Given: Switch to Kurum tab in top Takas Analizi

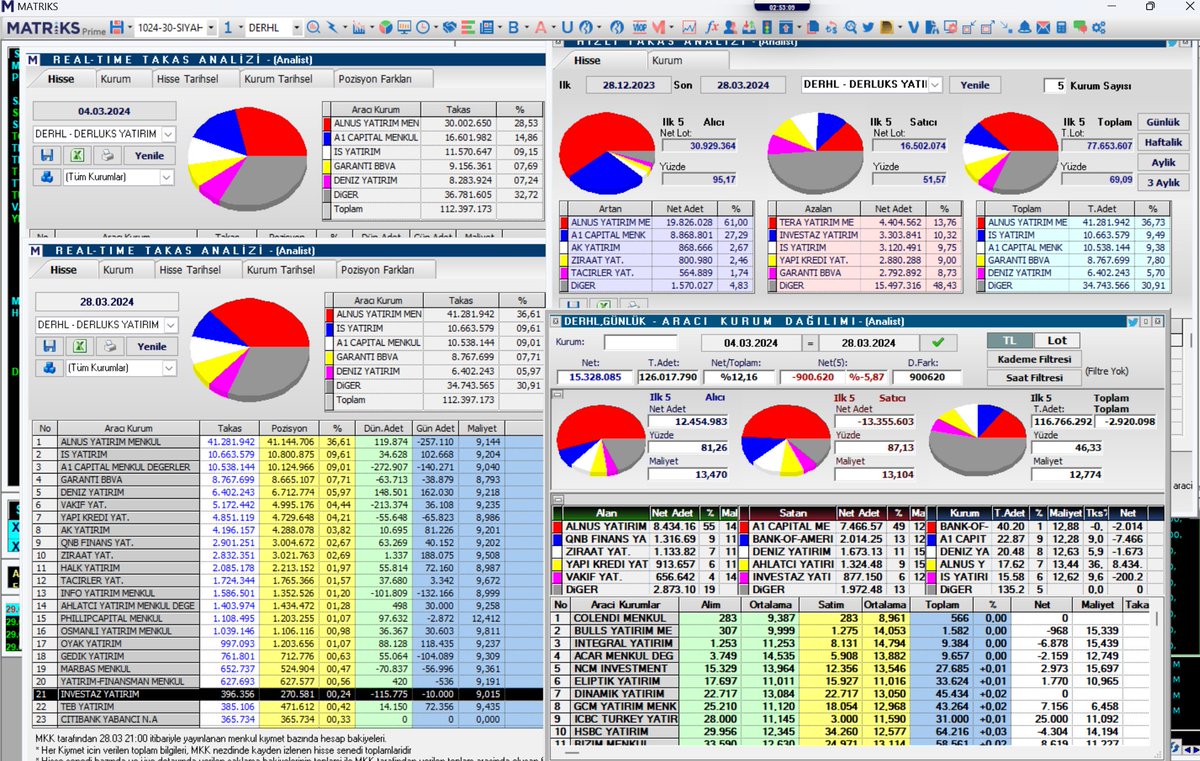Looking at the screenshot, I should pyautogui.click(x=116, y=78).
